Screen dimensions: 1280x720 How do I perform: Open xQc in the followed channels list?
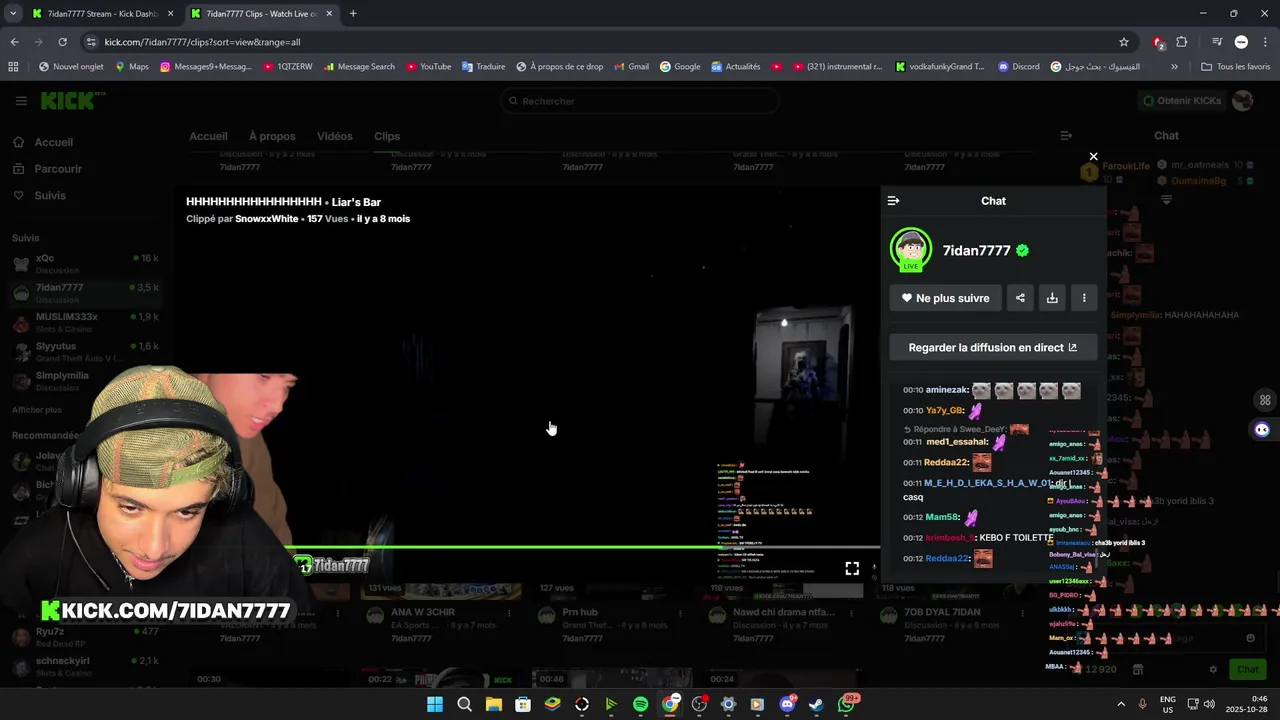[86, 263]
